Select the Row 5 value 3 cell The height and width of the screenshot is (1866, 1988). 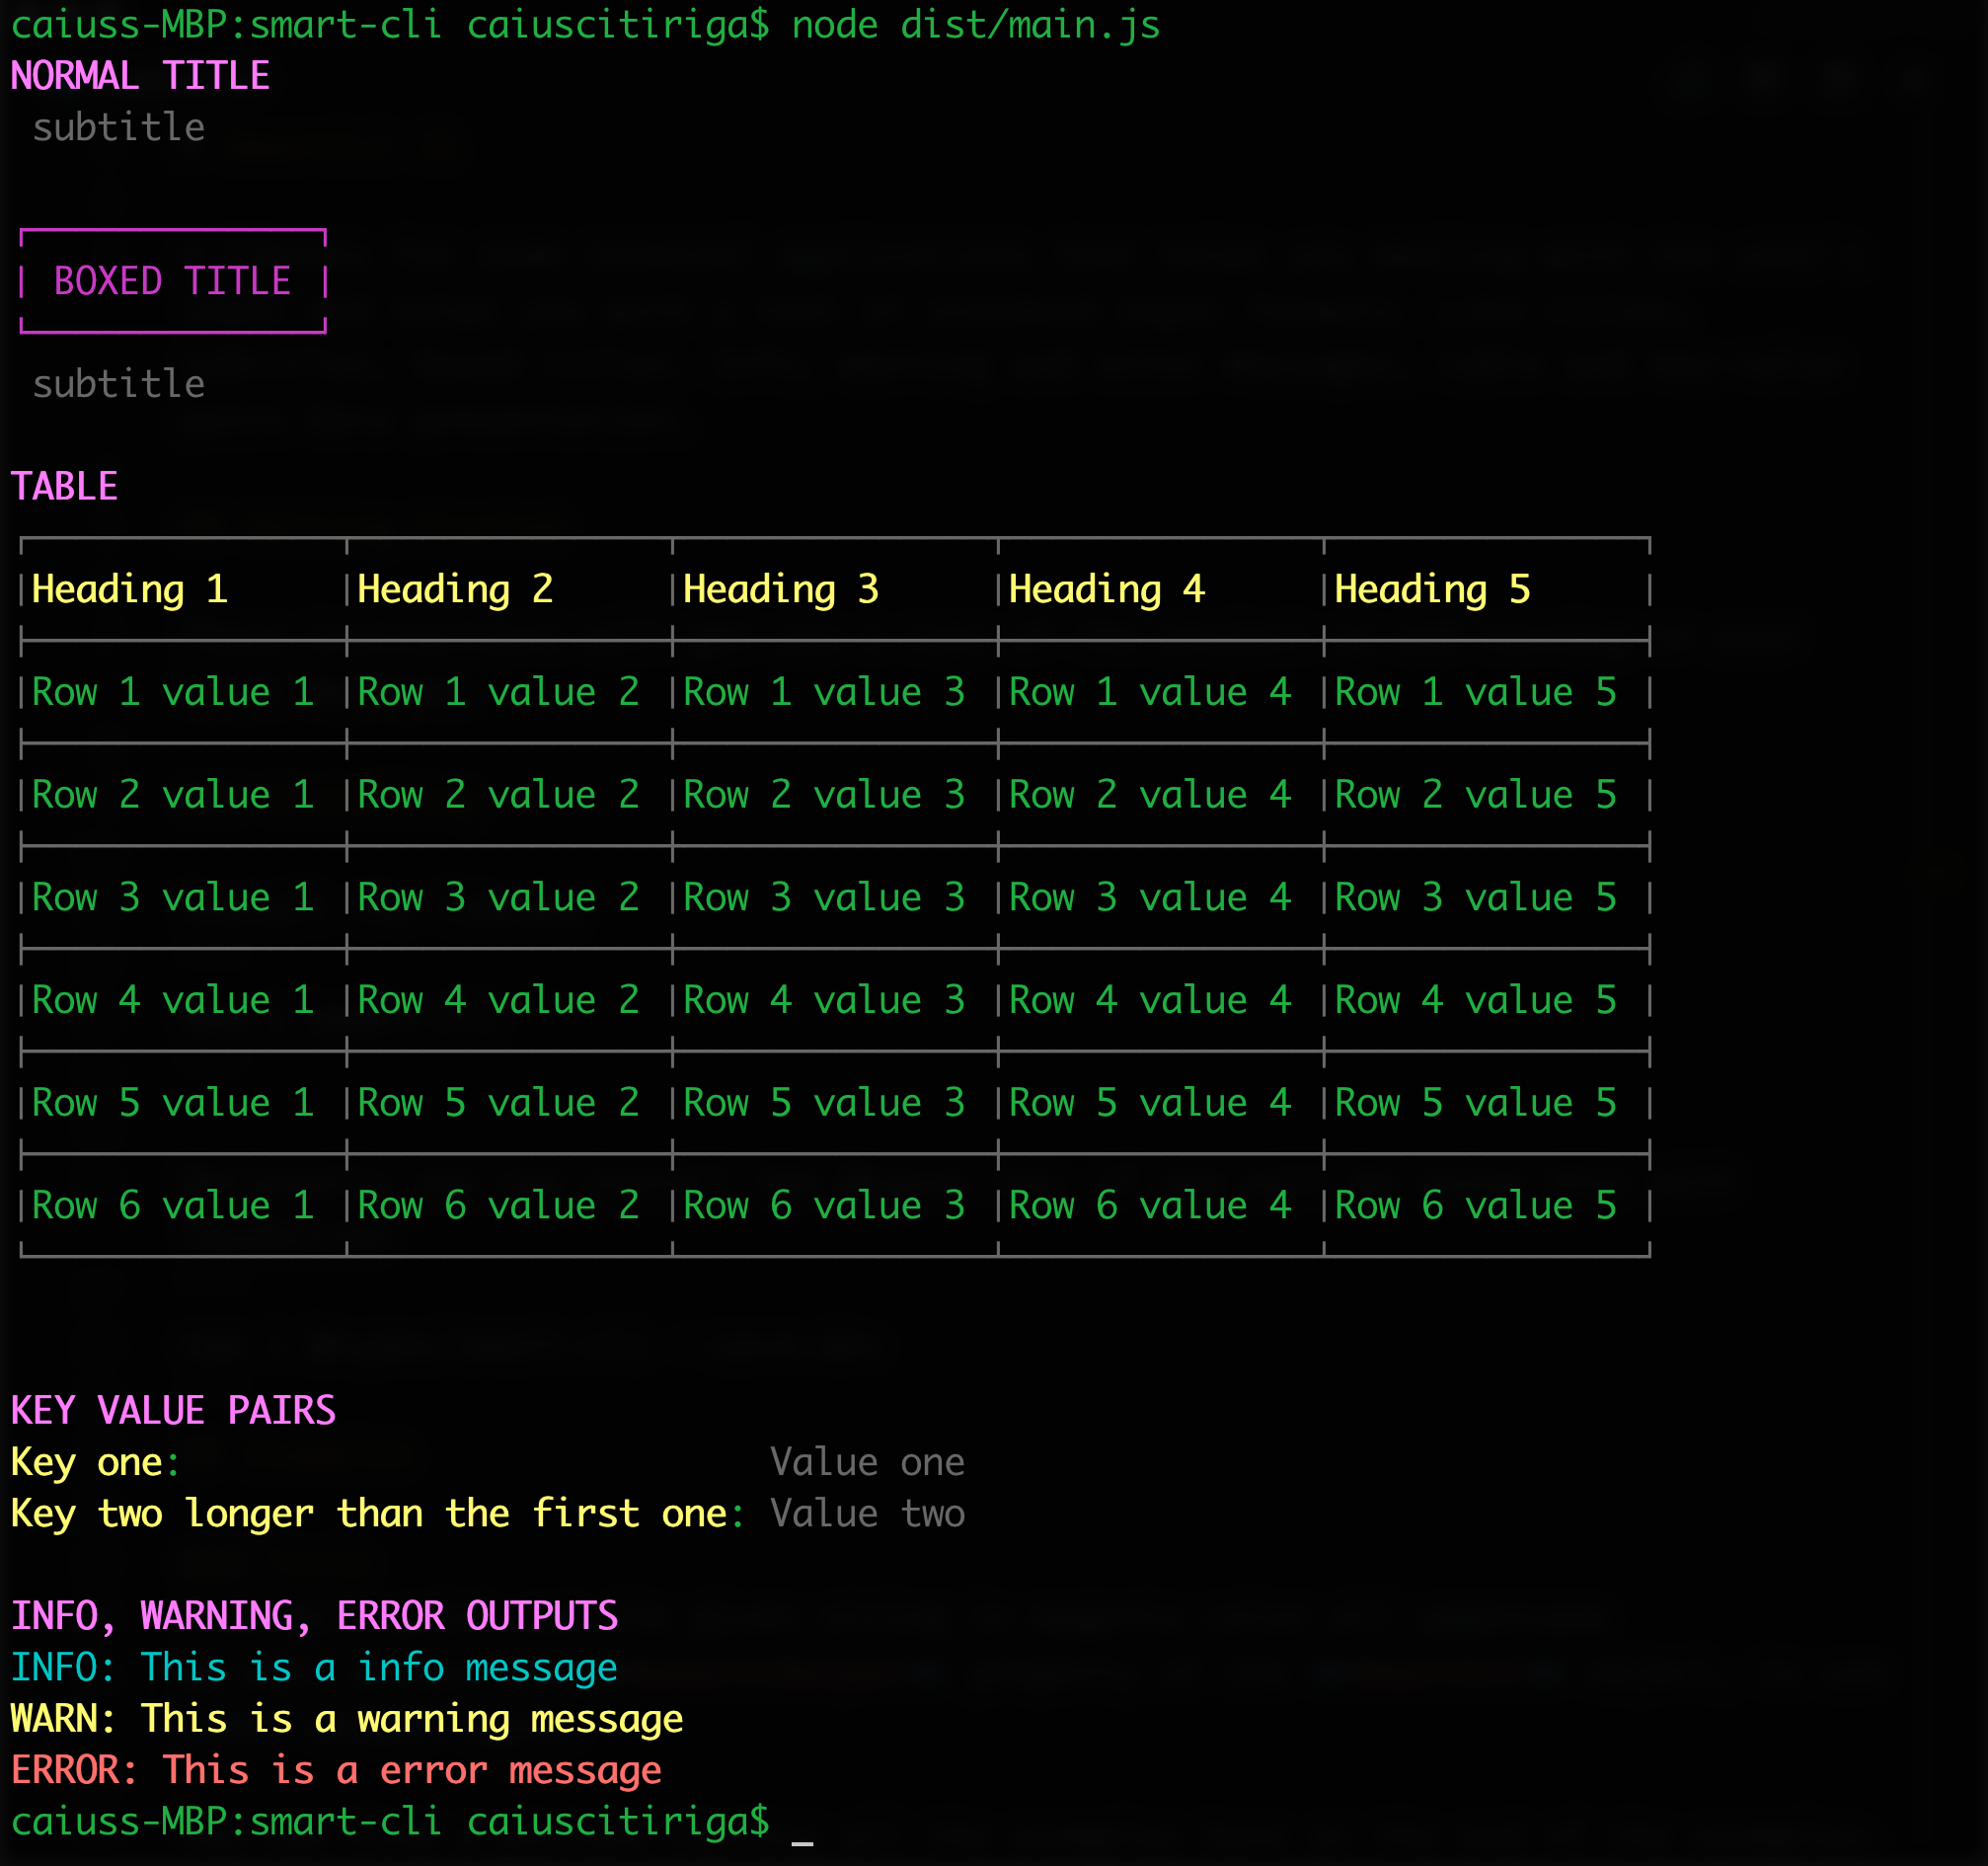(823, 1103)
